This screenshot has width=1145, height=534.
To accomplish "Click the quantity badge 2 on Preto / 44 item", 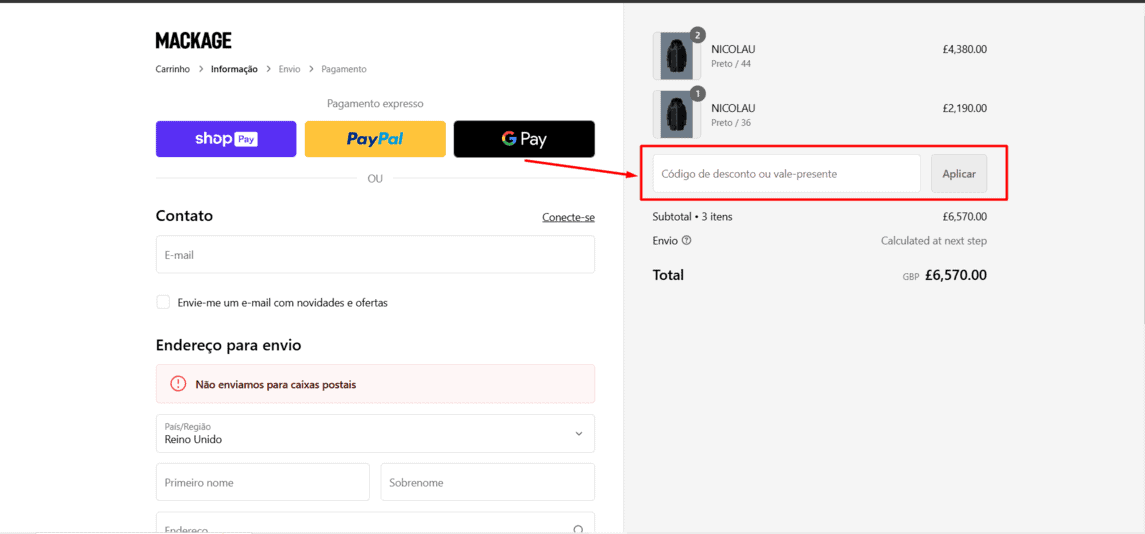I will [x=697, y=34].
